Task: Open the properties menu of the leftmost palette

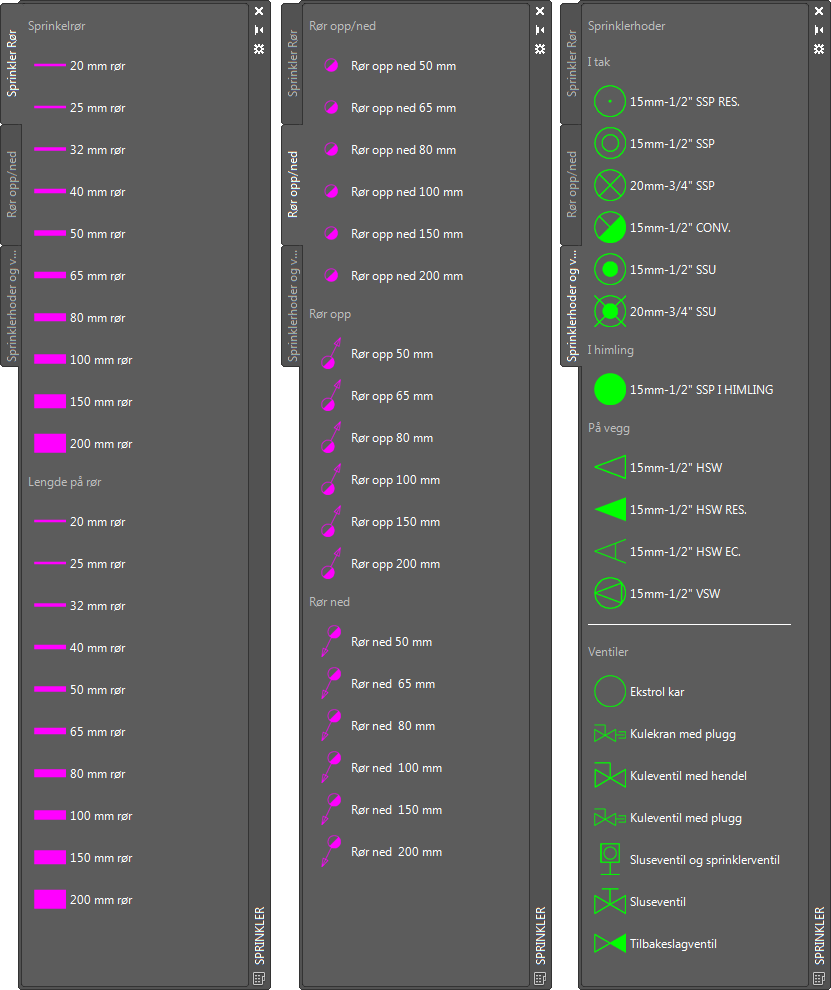Action: pos(259,49)
